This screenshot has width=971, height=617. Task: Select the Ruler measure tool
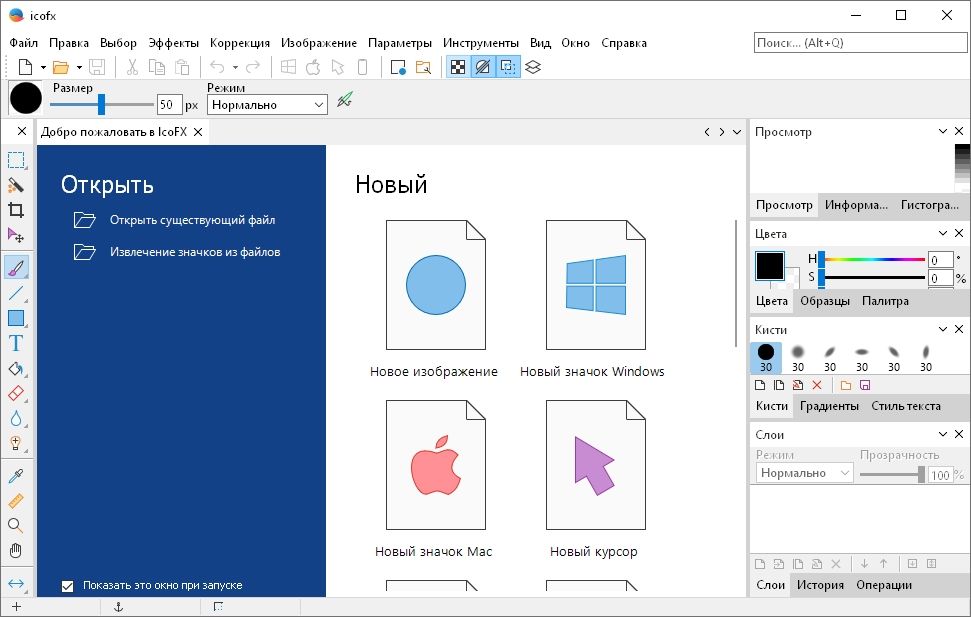(x=16, y=501)
